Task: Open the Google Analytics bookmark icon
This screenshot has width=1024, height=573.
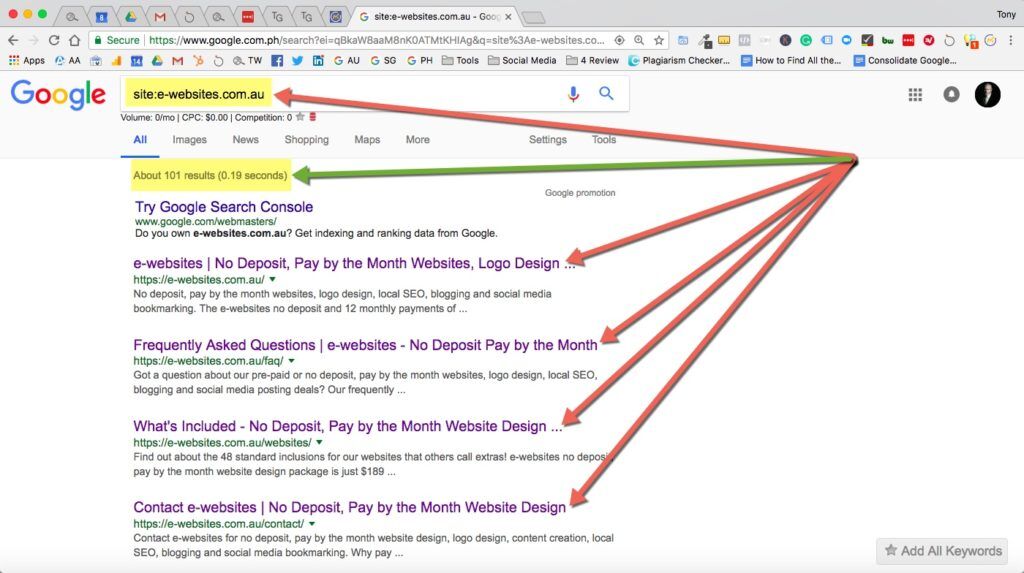Action: 116,61
